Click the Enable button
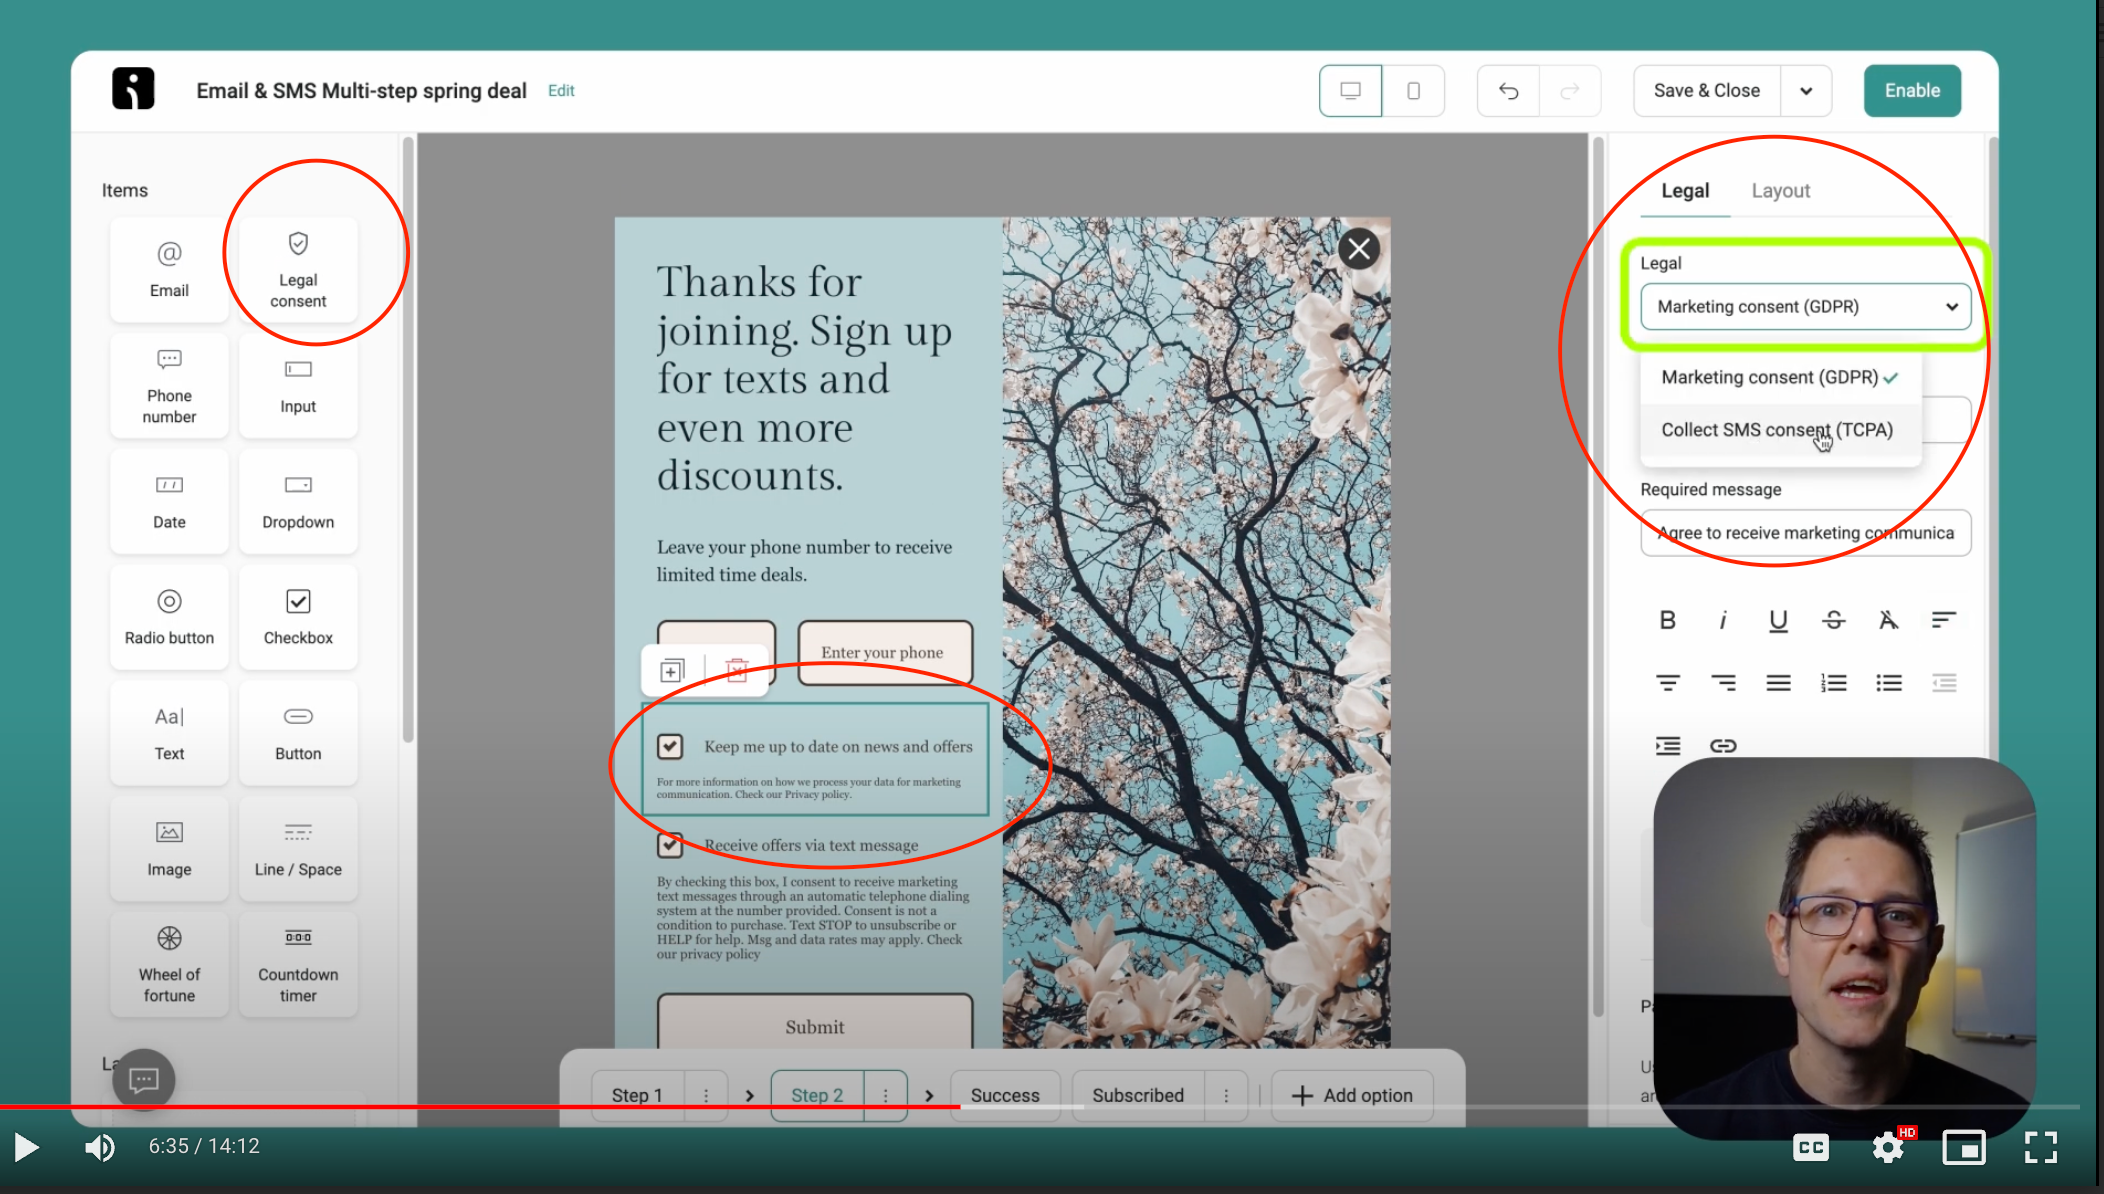Image resolution: width=2104 pixels, height=1194 pixels. click(x=1912, y=91)
